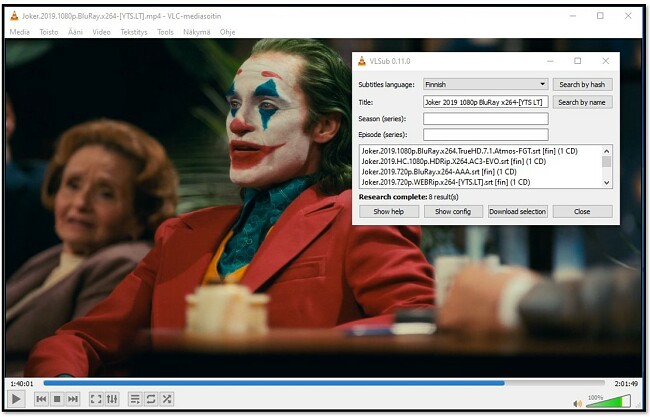Adjust the volume slider at 100%
The width and height of the screenshot is (650, 417).
point(609,401)
